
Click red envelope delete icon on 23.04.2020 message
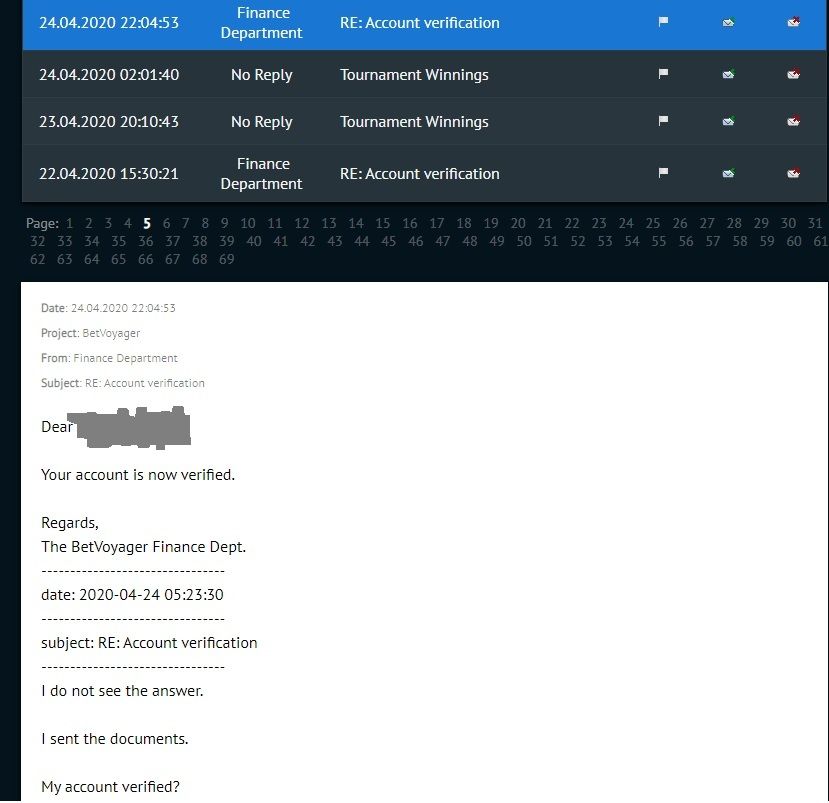coord(794,121)
